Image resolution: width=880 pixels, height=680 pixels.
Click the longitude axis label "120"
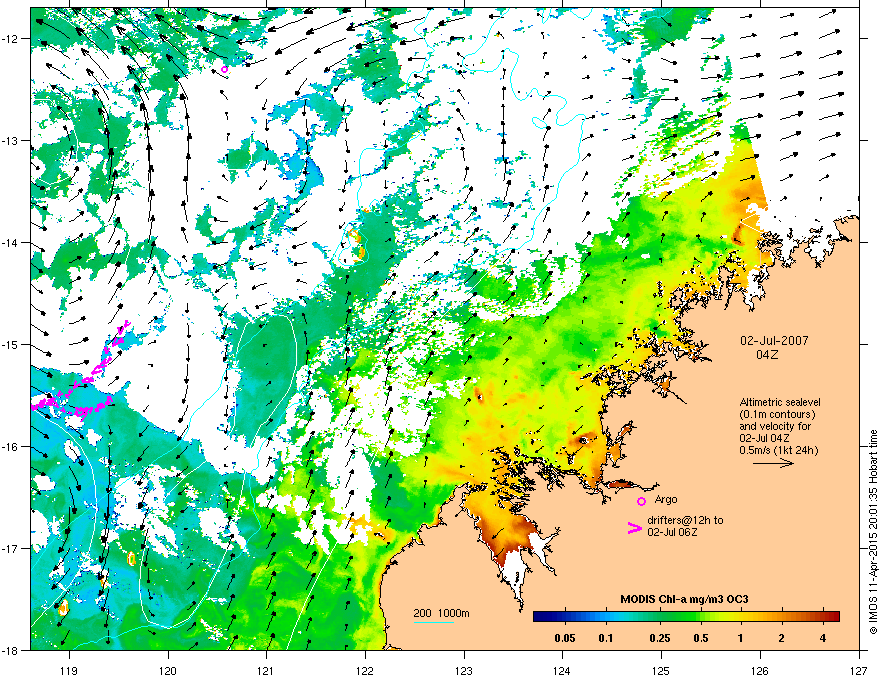click(x=168, y=670)
